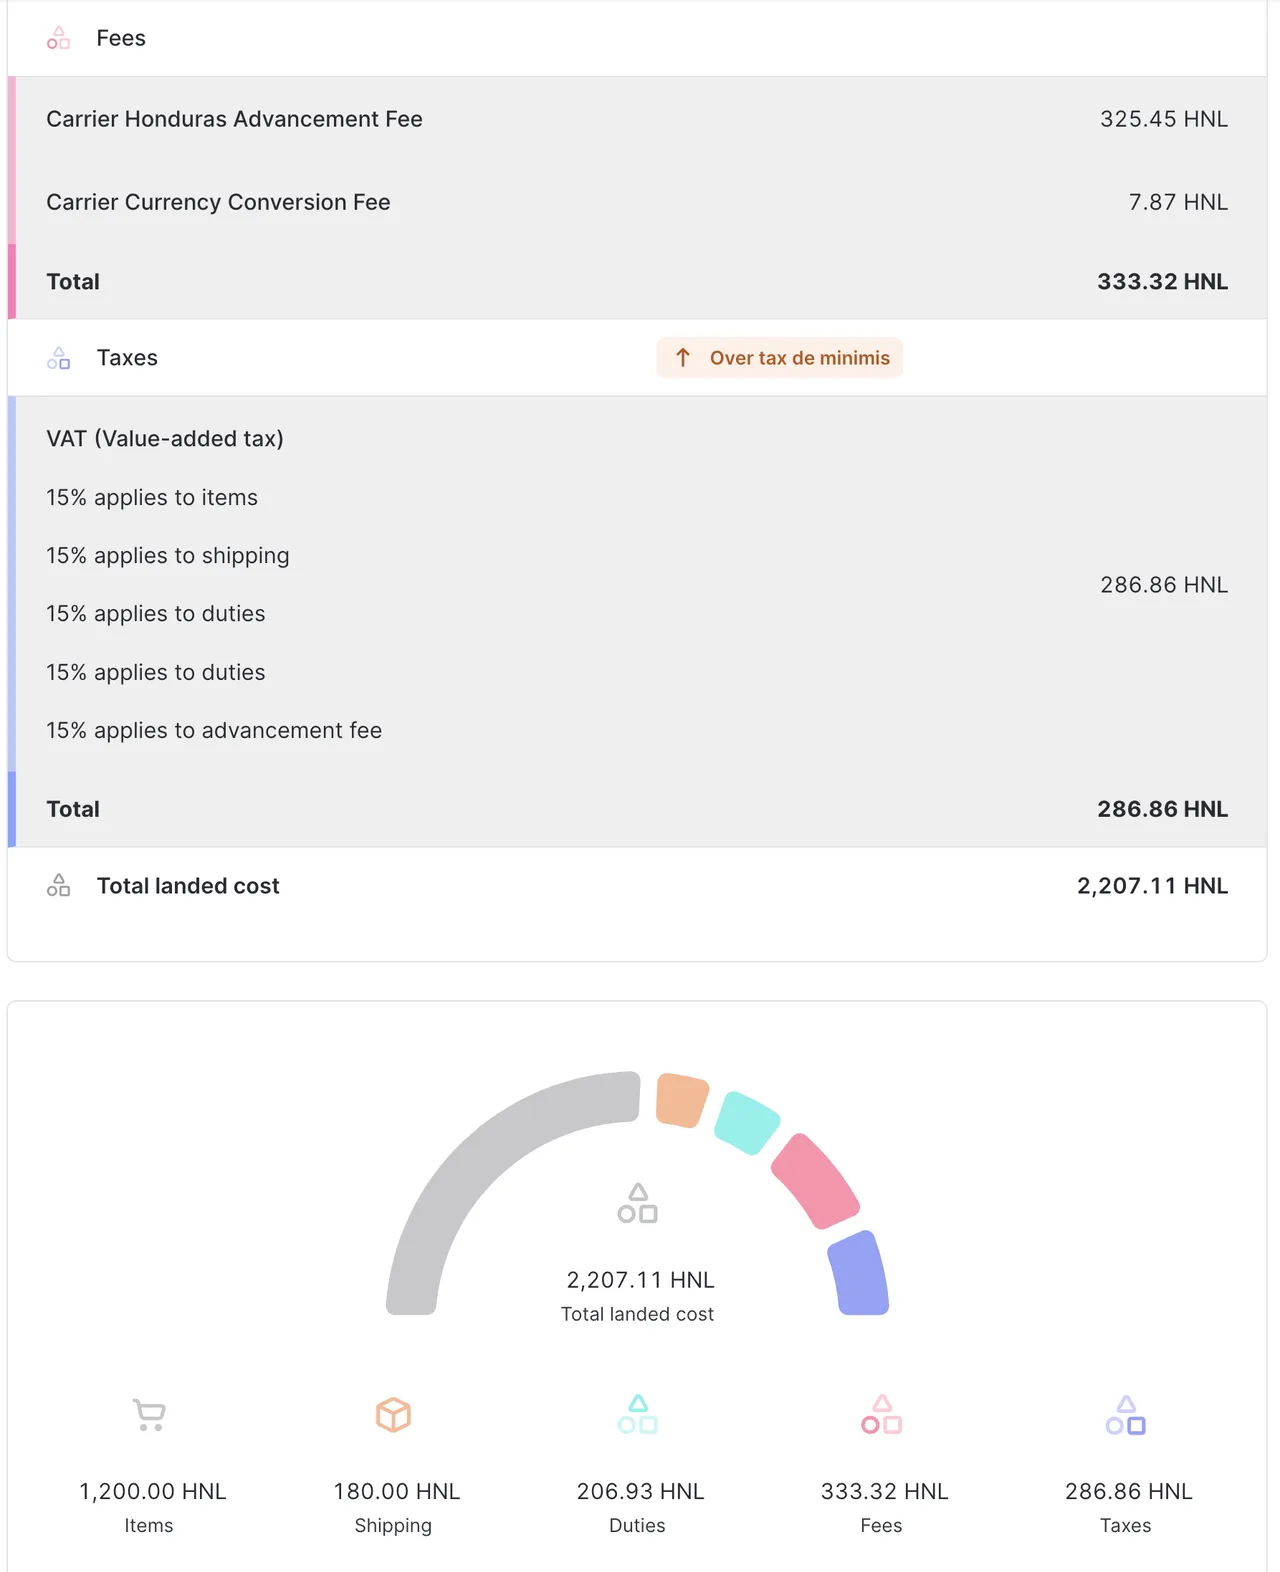Select the orange Shipping arc segment
The width and height of the screenshot is (1280, 1572).
pyautogui.click(x=681, y=1100)
